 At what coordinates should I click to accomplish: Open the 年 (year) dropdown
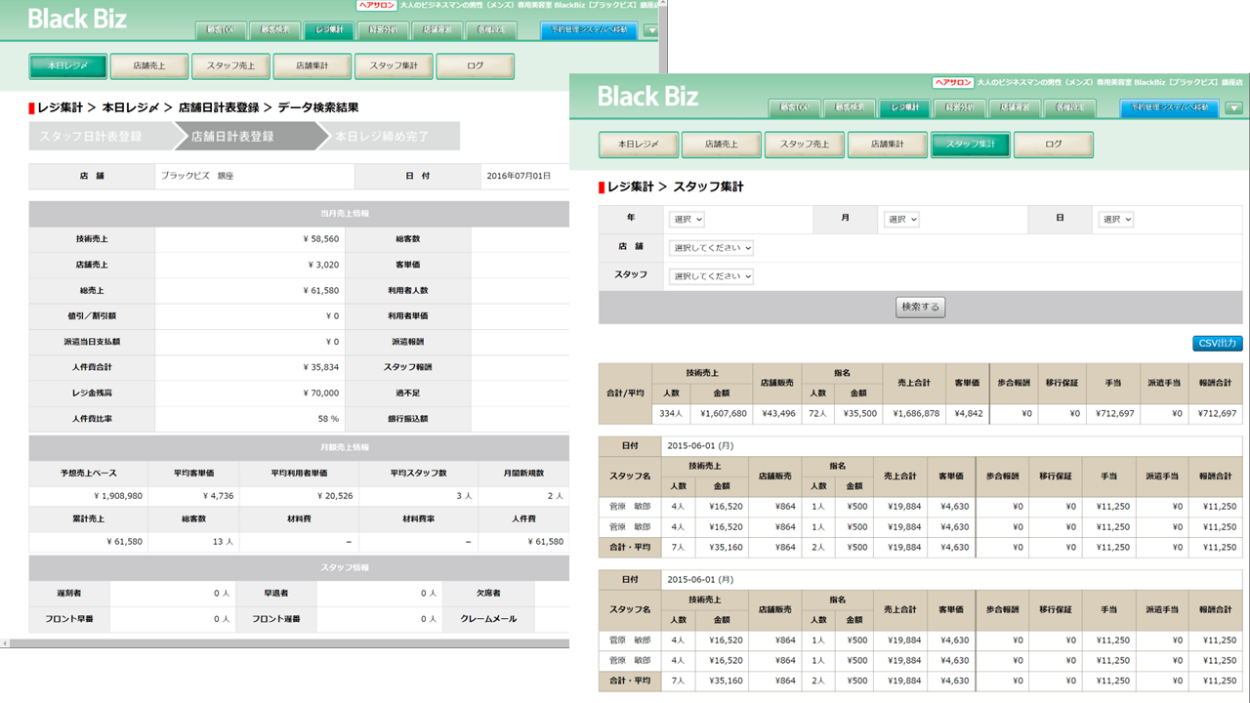(x=686, y=219)
